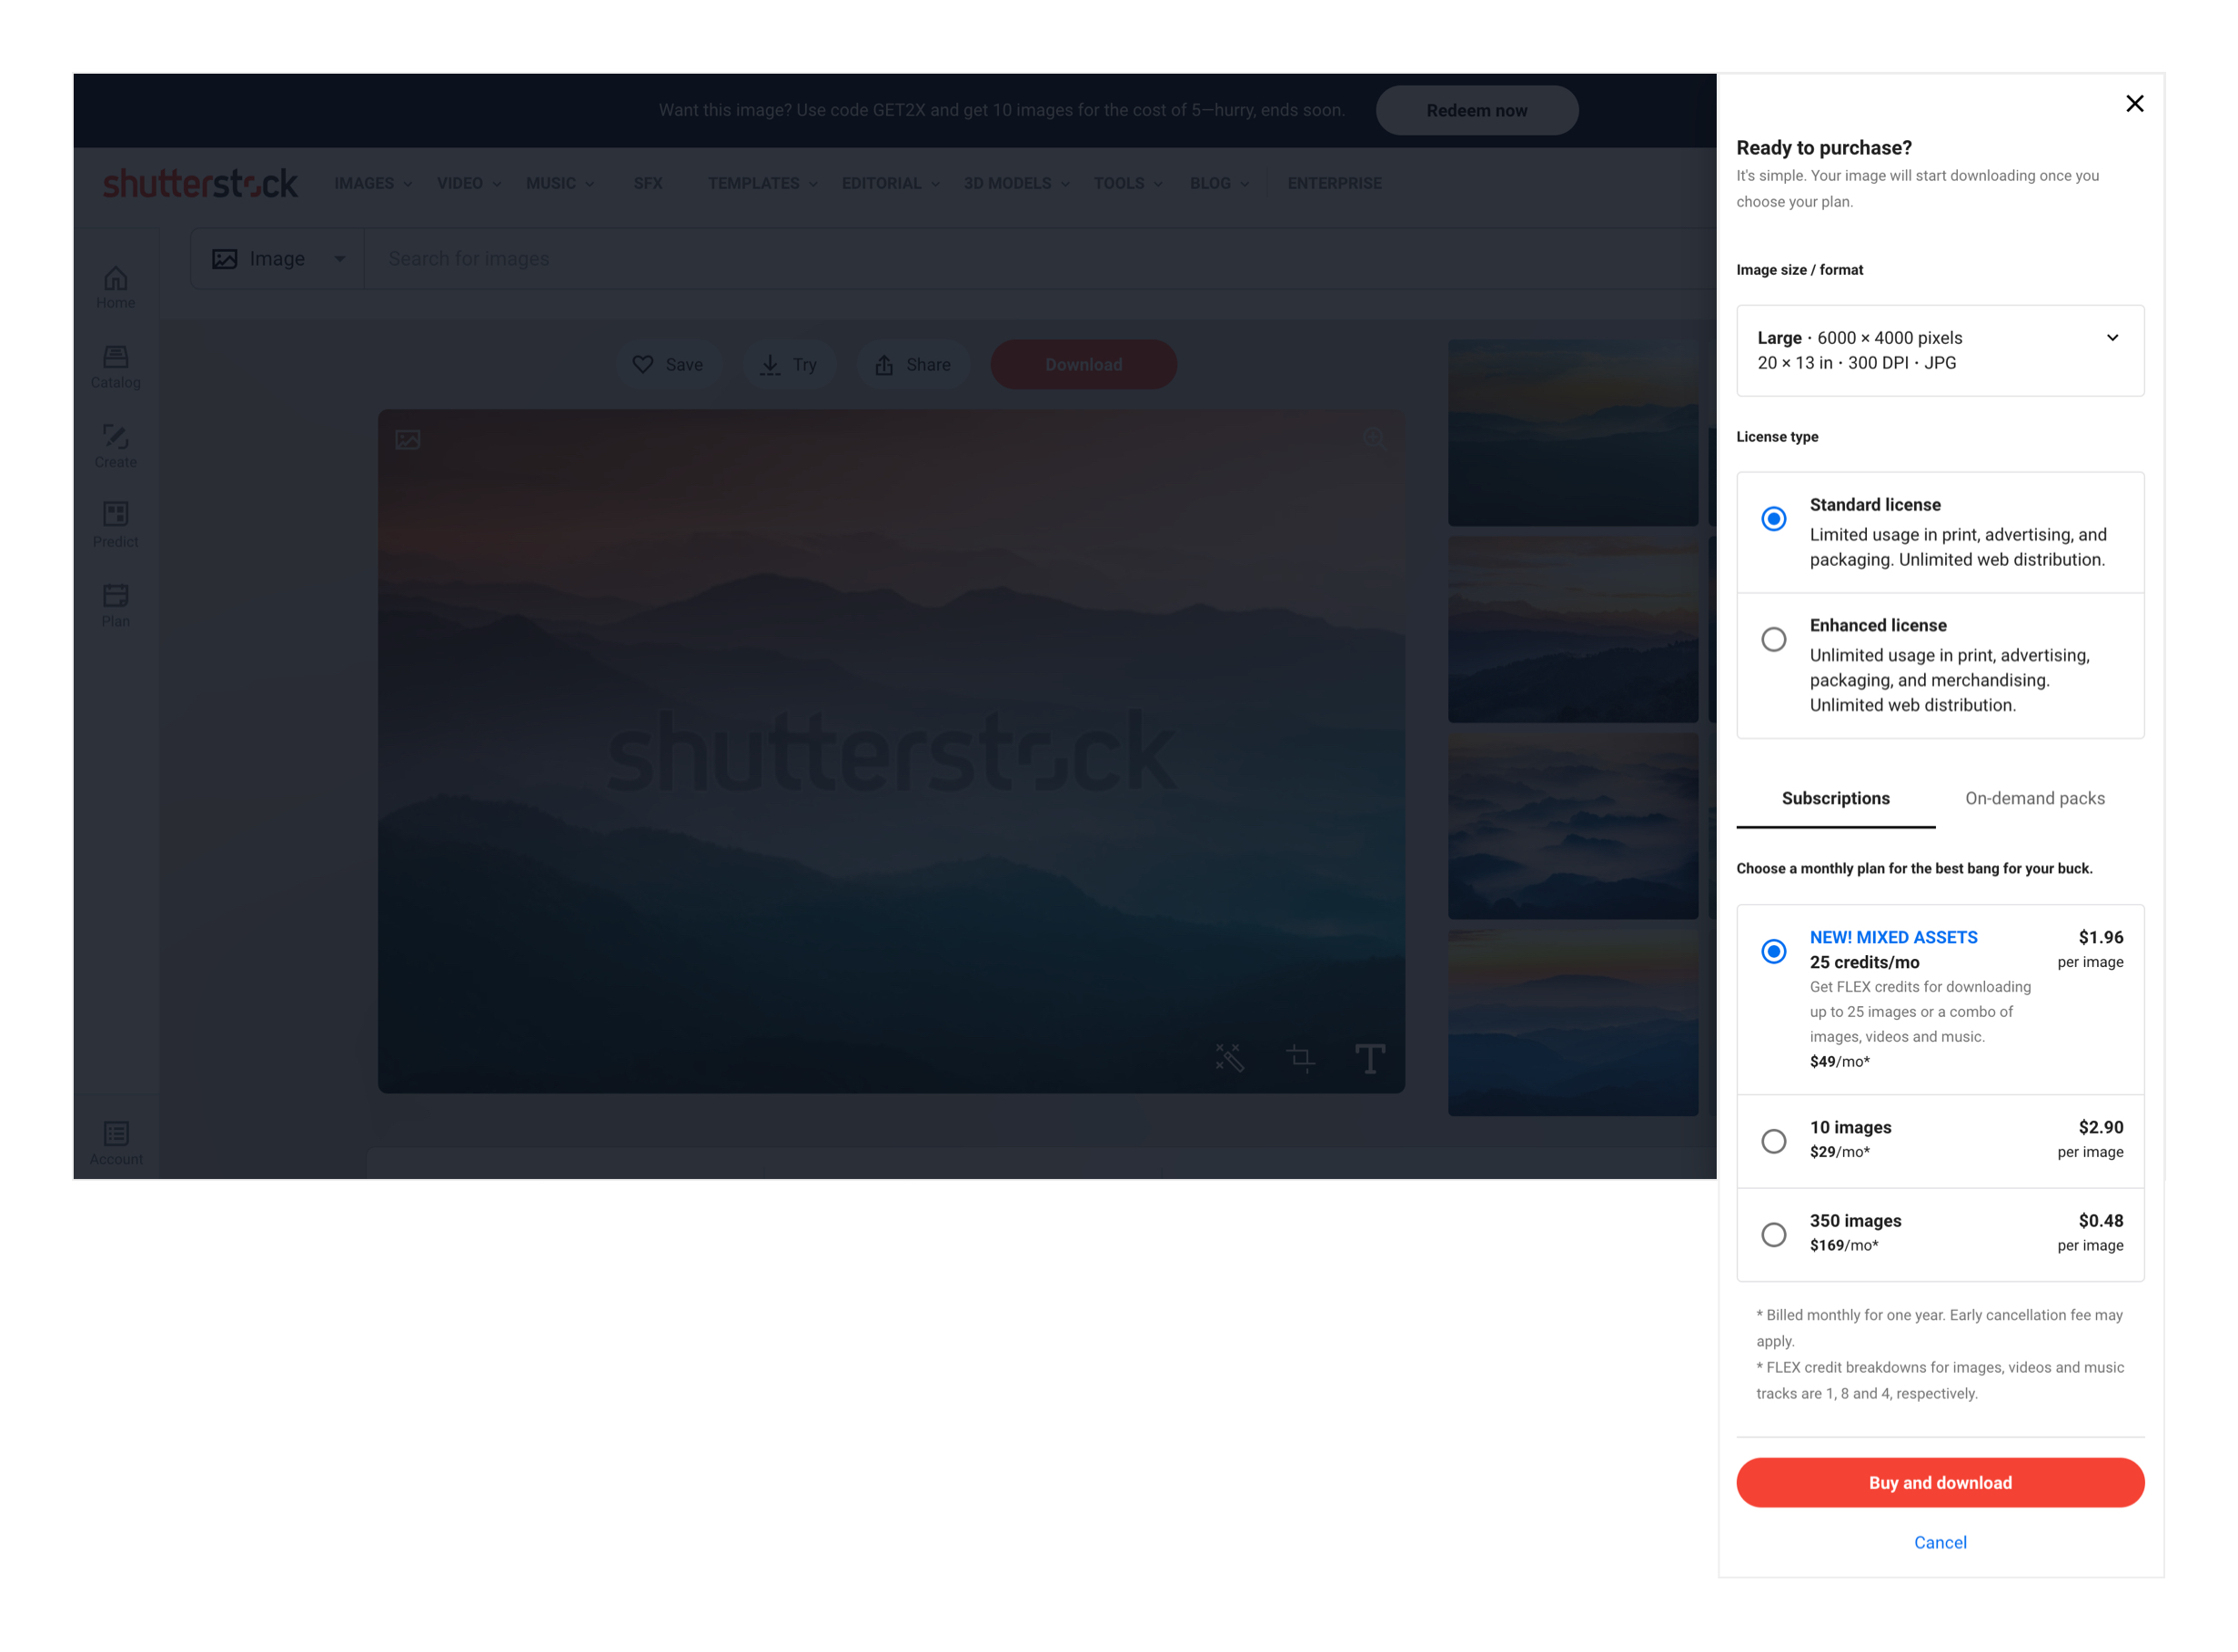Choose the 10 images plan option
Viewport: 2238px width, 1652px height.
(x=1774, y=1141)
